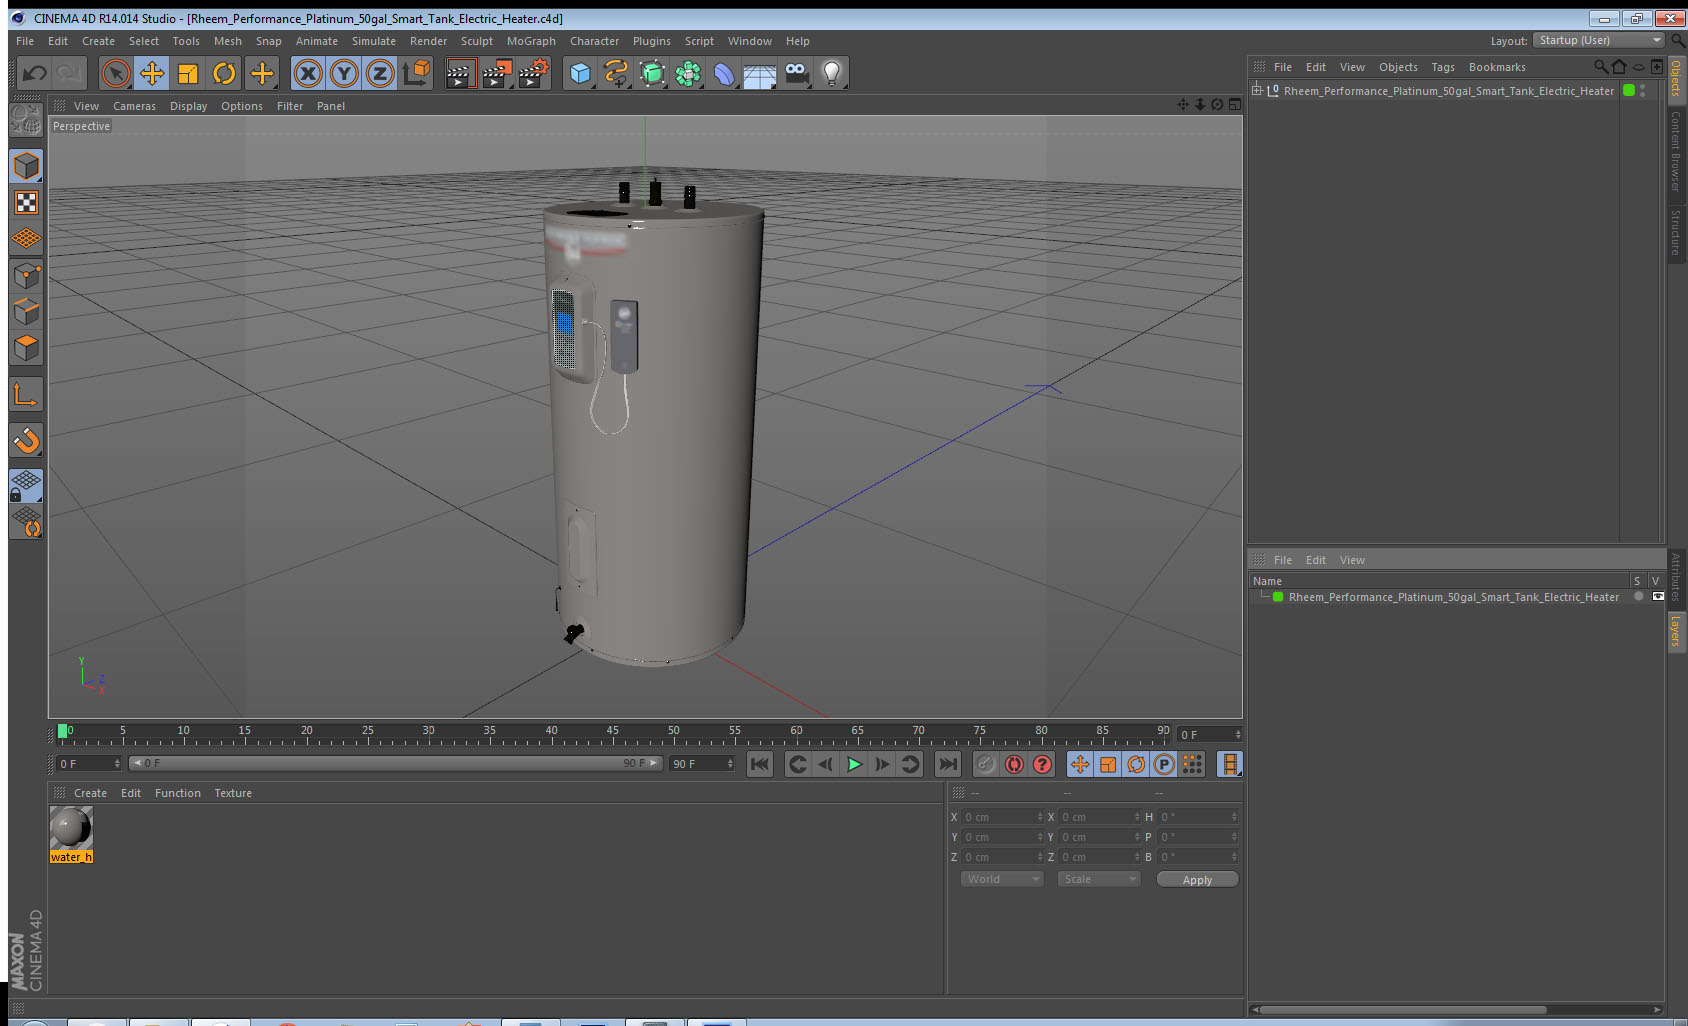Go to the start of animation
The height and width of the screenshot is (1026, 1688).
point(760,764)
